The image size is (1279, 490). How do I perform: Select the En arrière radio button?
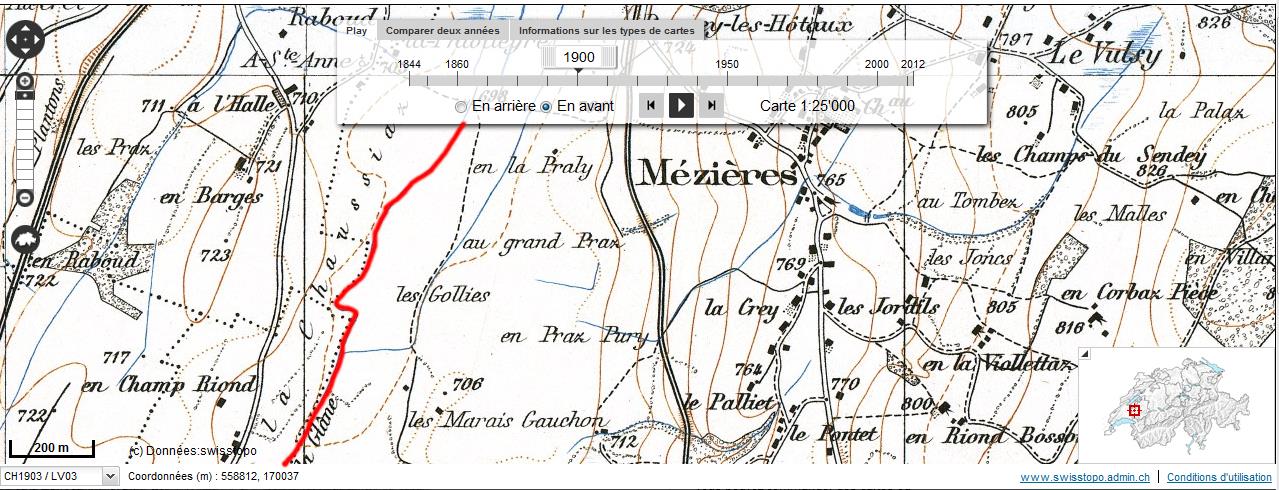pos(461,106)
